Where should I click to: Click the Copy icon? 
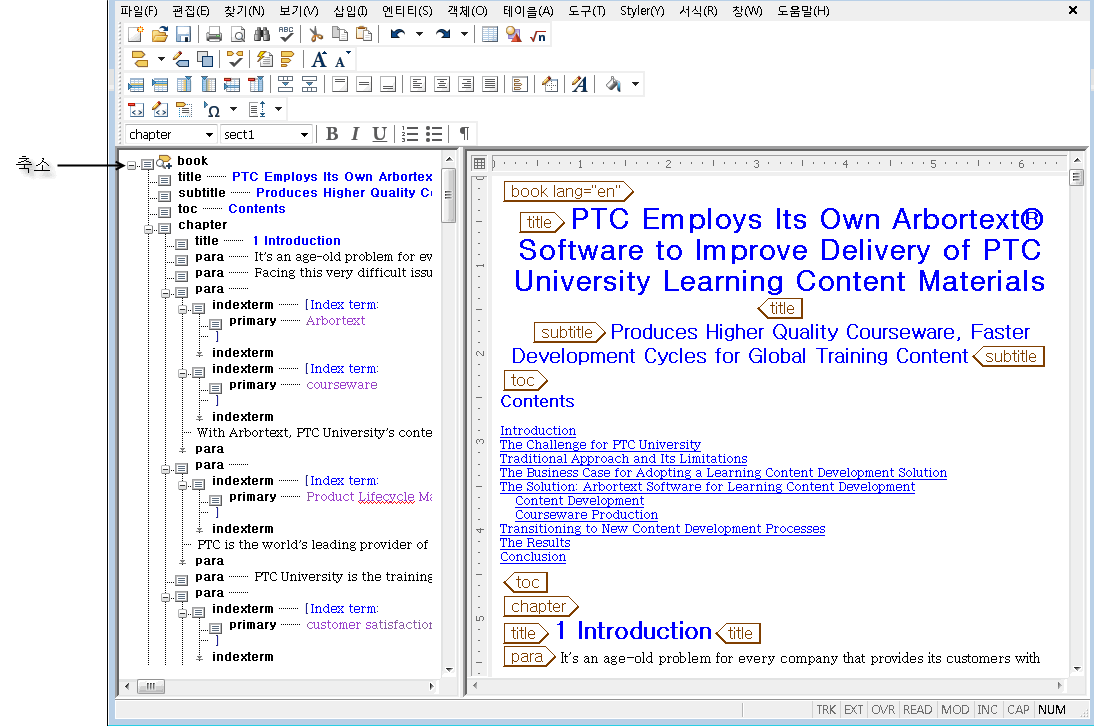click(x=340, y=34)
